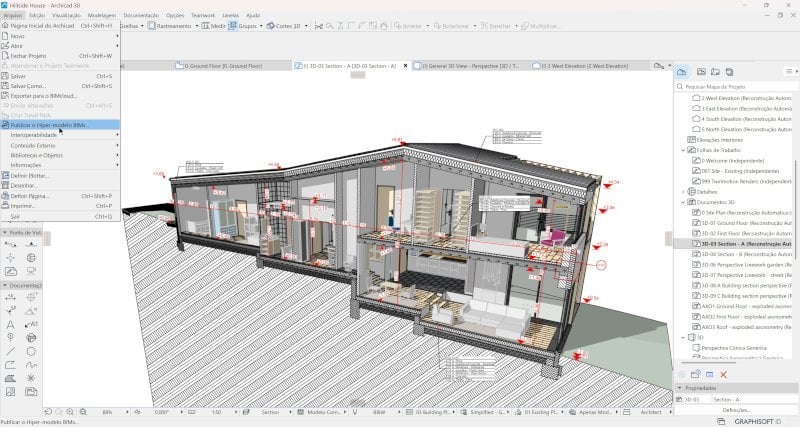Viewport: 800px width, 427px height.
Task: Select the Drawing tool in toolbox
Action: (31, 392)
